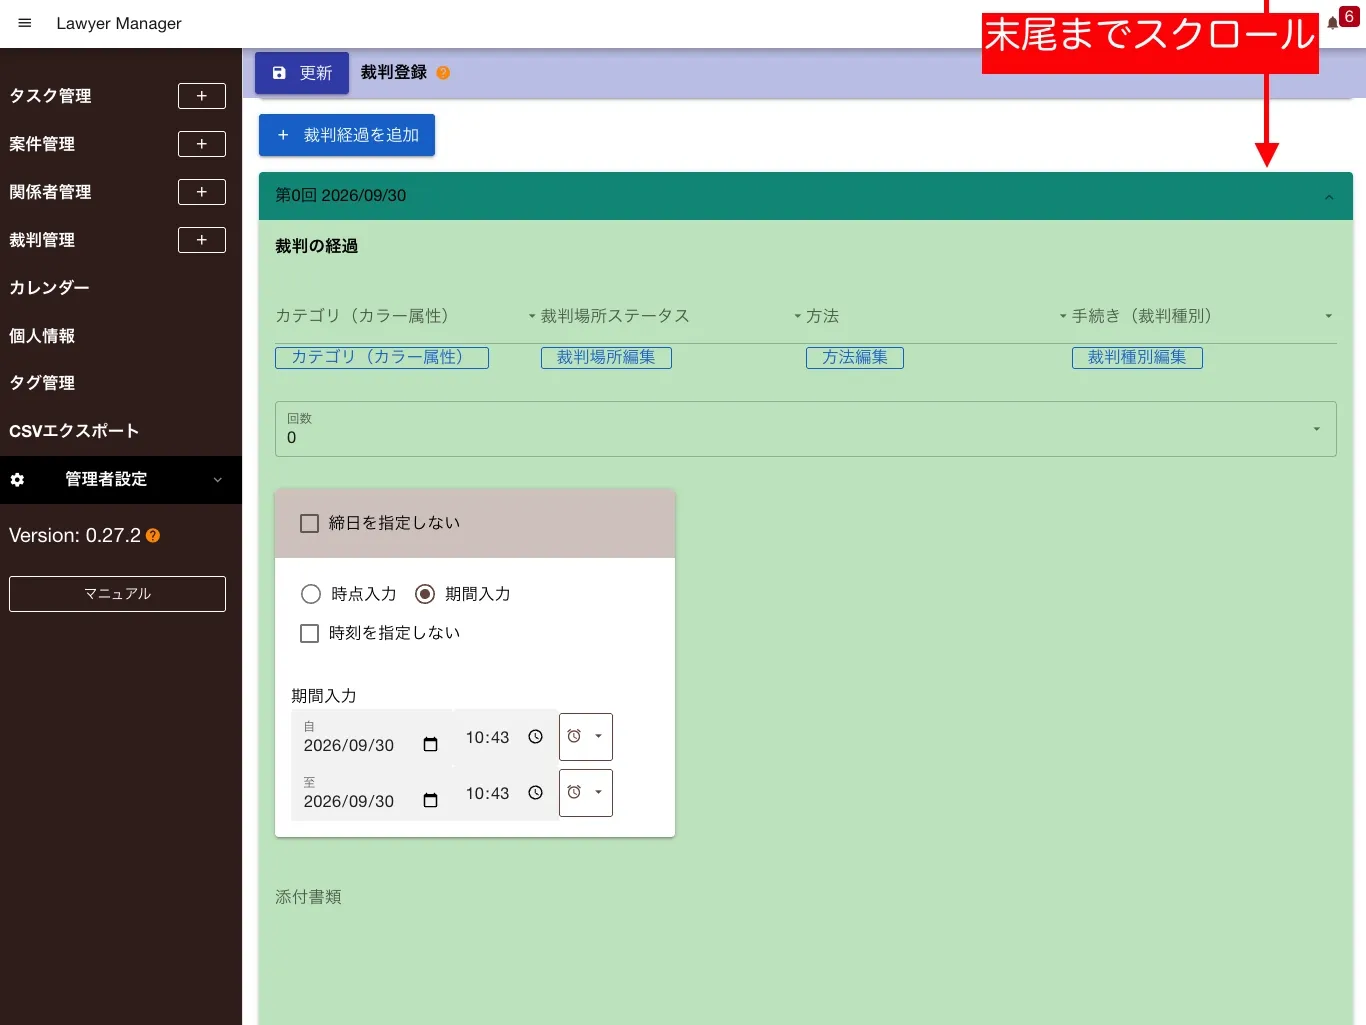The width and height of the screenshot is (1366, 1025).
Task: Tick the 締日を指定しない checkbox
Action: point(310,523)
